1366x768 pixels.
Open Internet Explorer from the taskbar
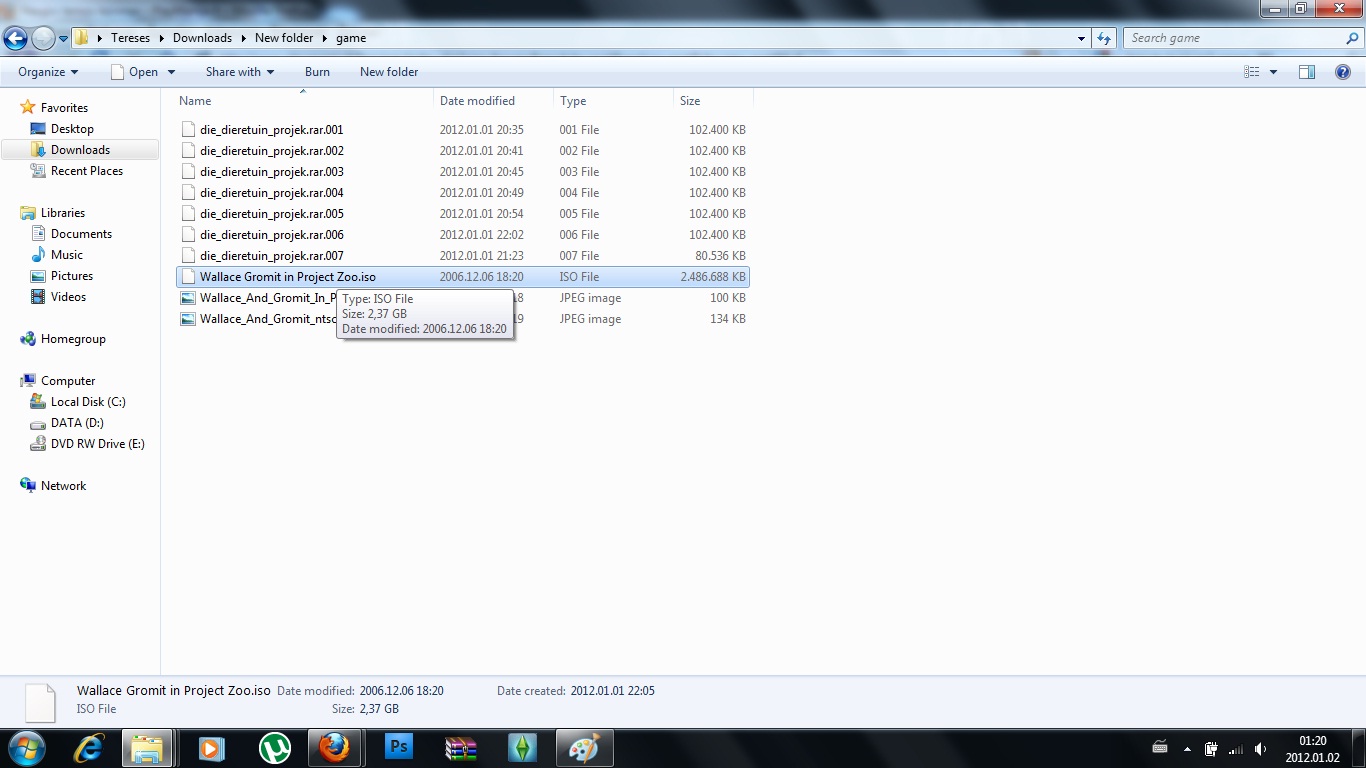point(89,748)
